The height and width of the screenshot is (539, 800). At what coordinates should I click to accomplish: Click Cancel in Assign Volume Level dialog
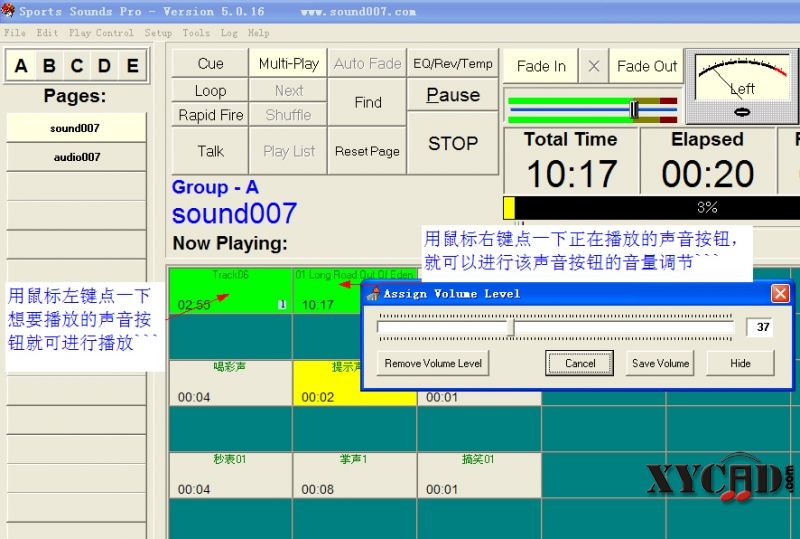pos(580,363)
